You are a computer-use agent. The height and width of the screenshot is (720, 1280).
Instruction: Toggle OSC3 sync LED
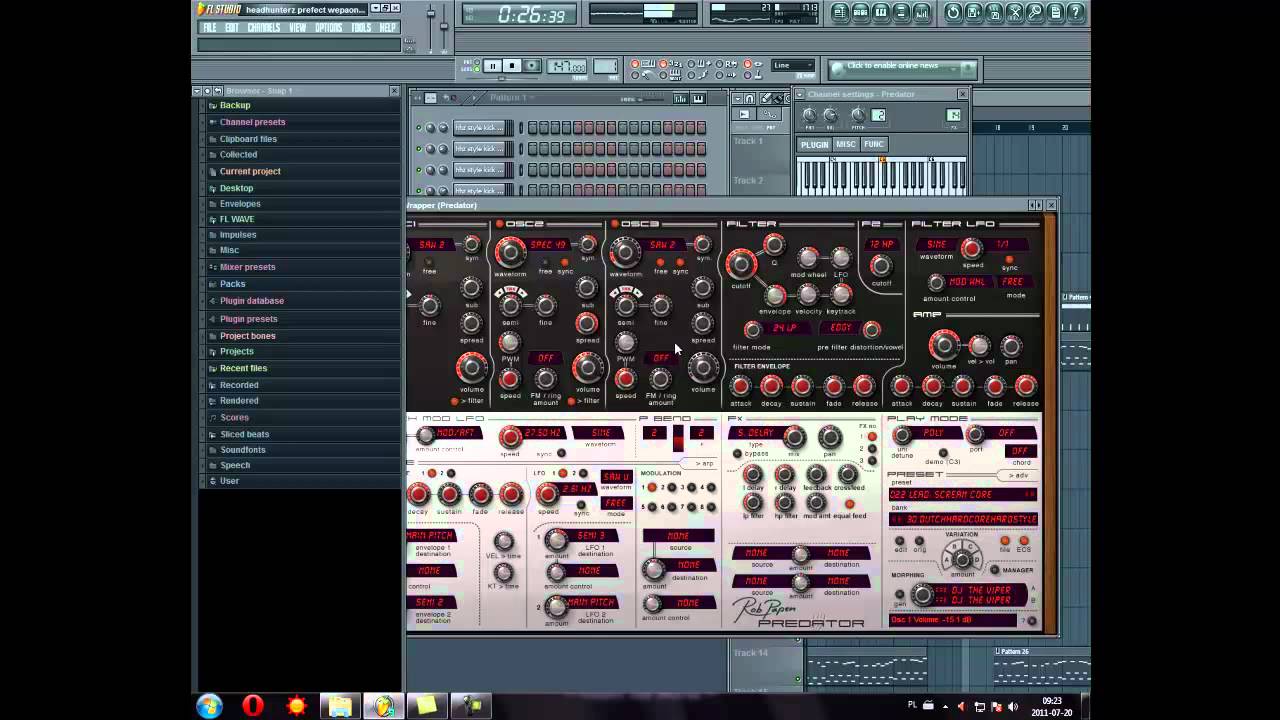coord(680,263)
